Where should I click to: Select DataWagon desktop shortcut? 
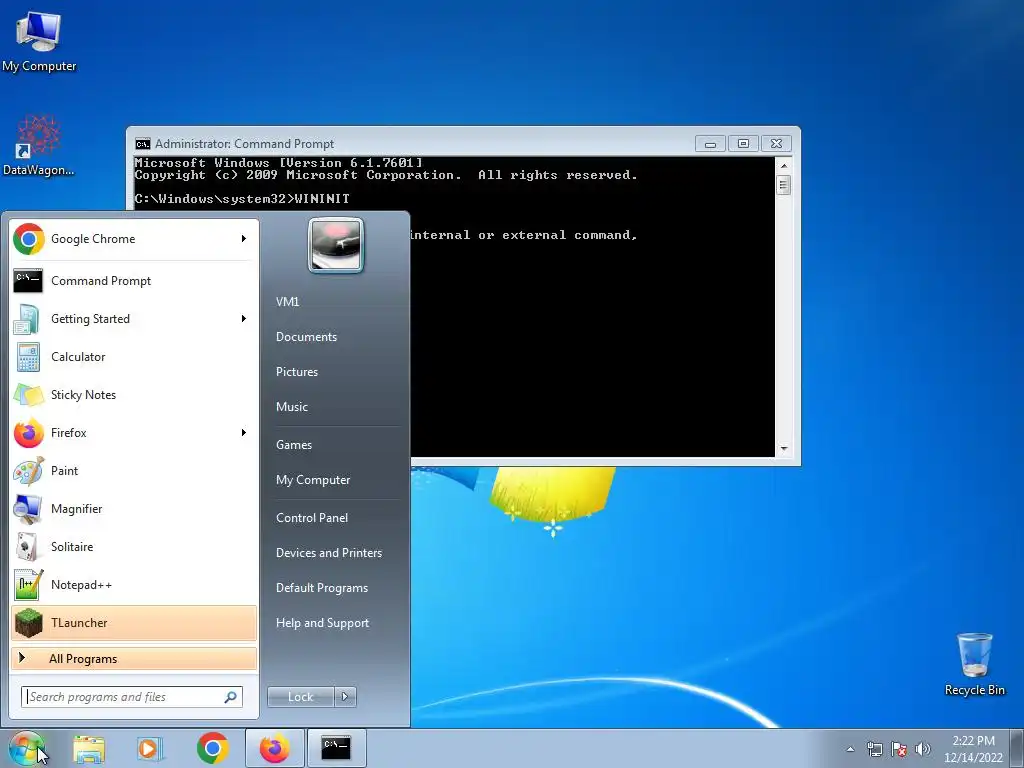point(39,146)
